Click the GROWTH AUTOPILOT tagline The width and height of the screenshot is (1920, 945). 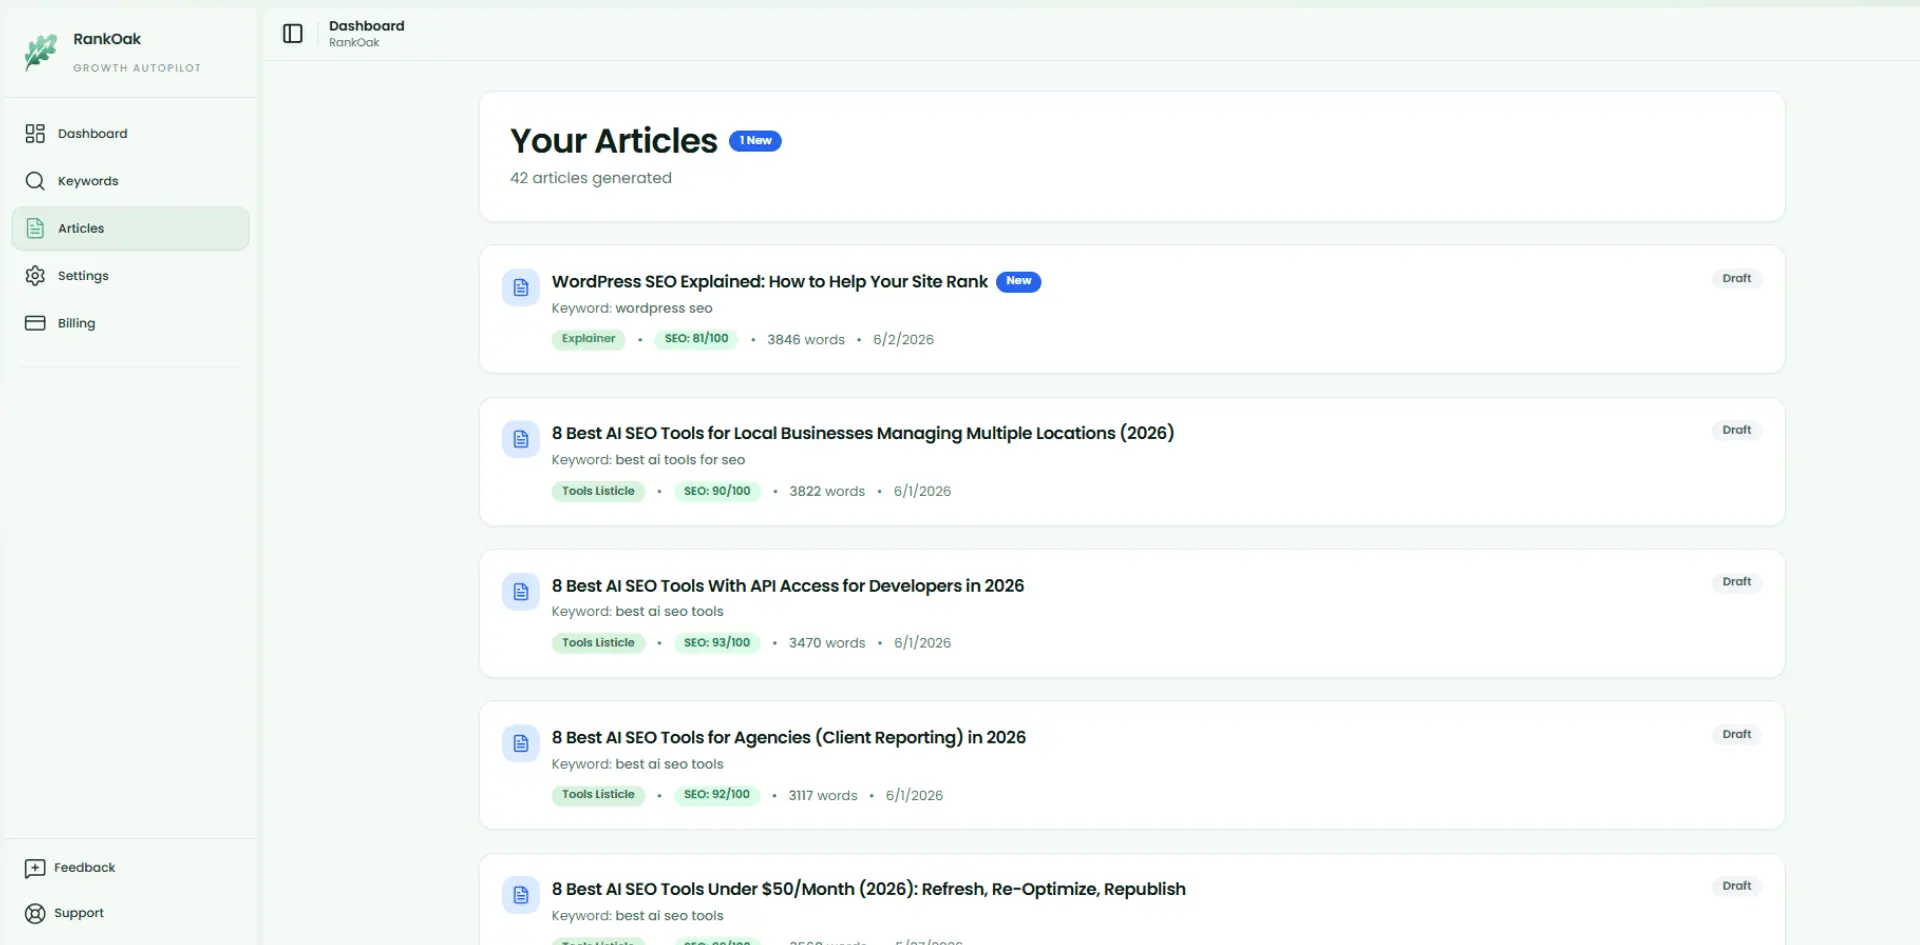[137, 68]
